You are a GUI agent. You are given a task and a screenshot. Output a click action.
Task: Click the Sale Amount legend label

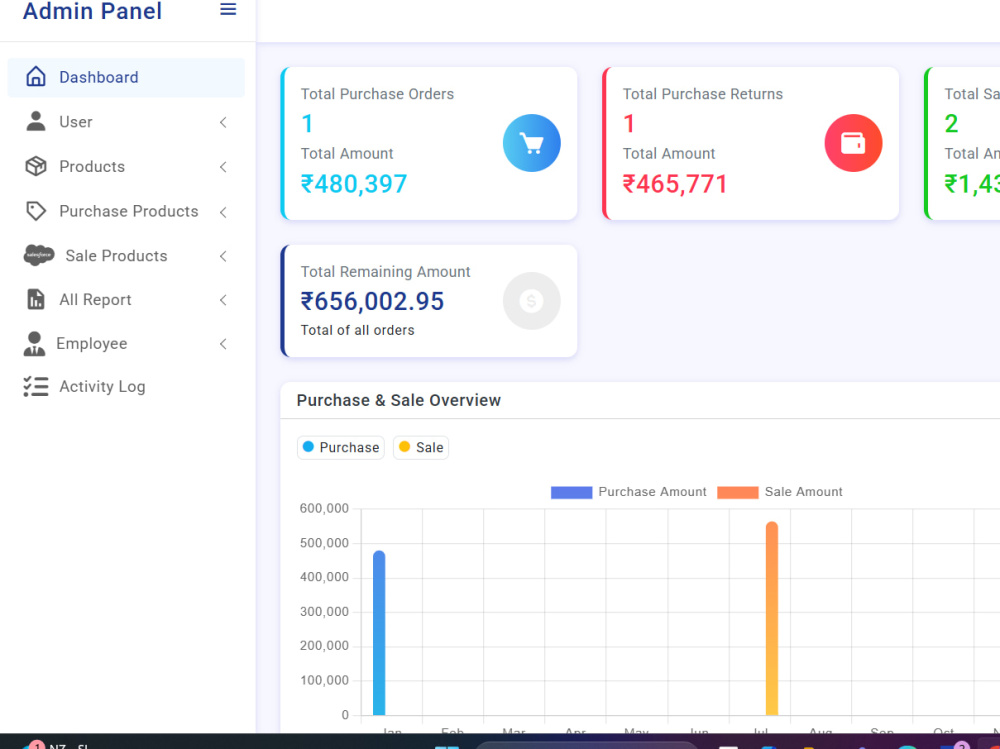tap(804, 492)
